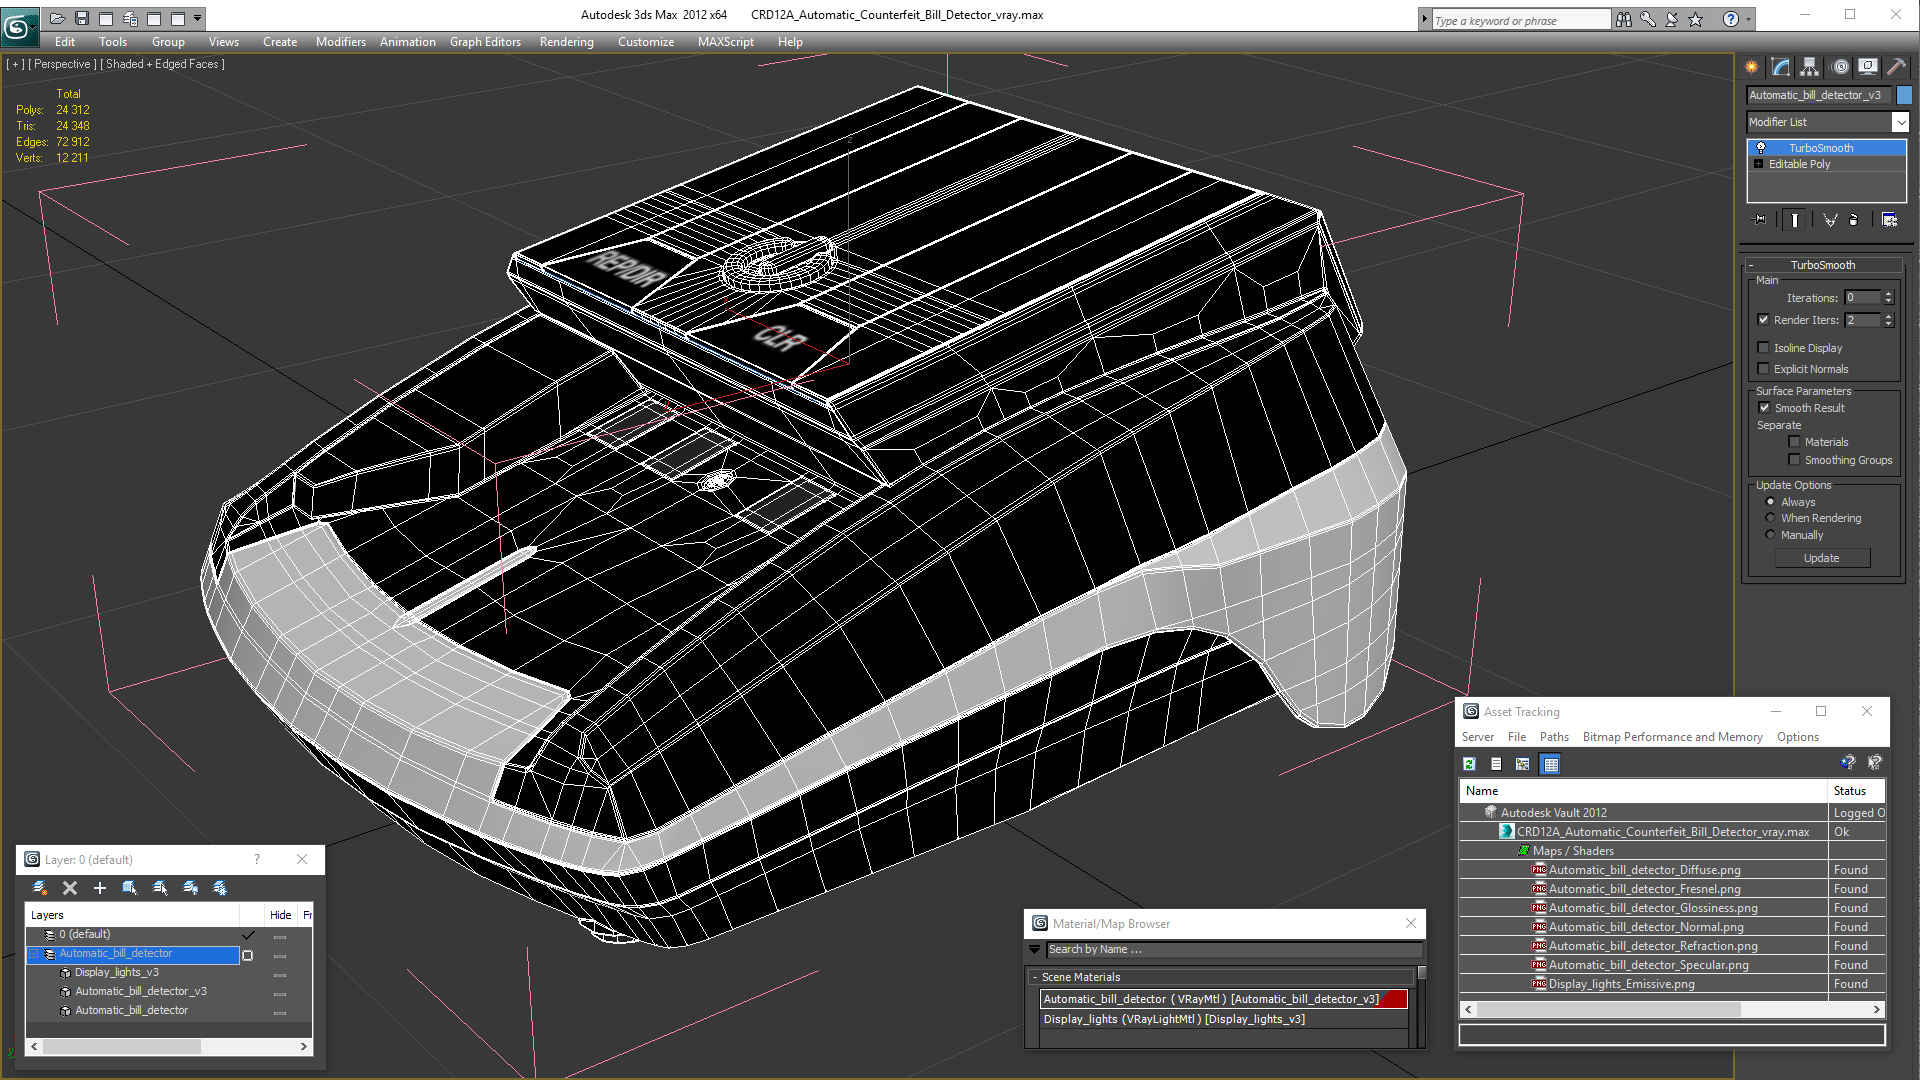This screenshot has height=1080, width=1920.
Task: Freeze/unfreeze all layers snowflake icon
Action: (x=220, y=888)
